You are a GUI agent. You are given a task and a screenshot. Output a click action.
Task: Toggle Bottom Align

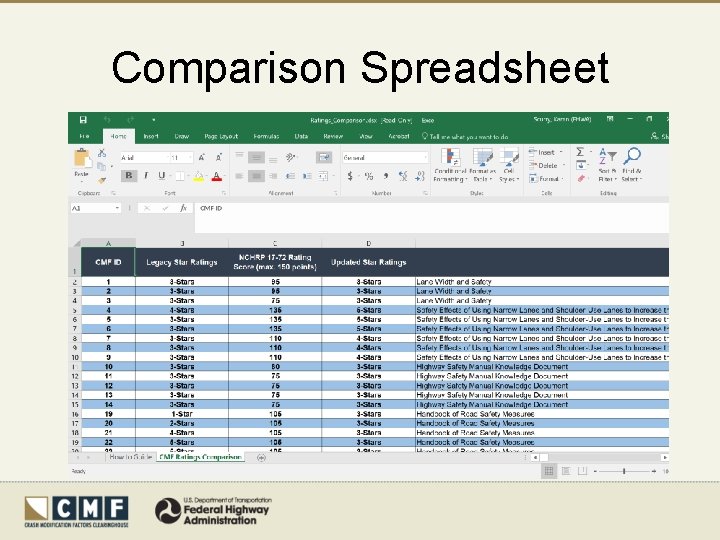273,160
